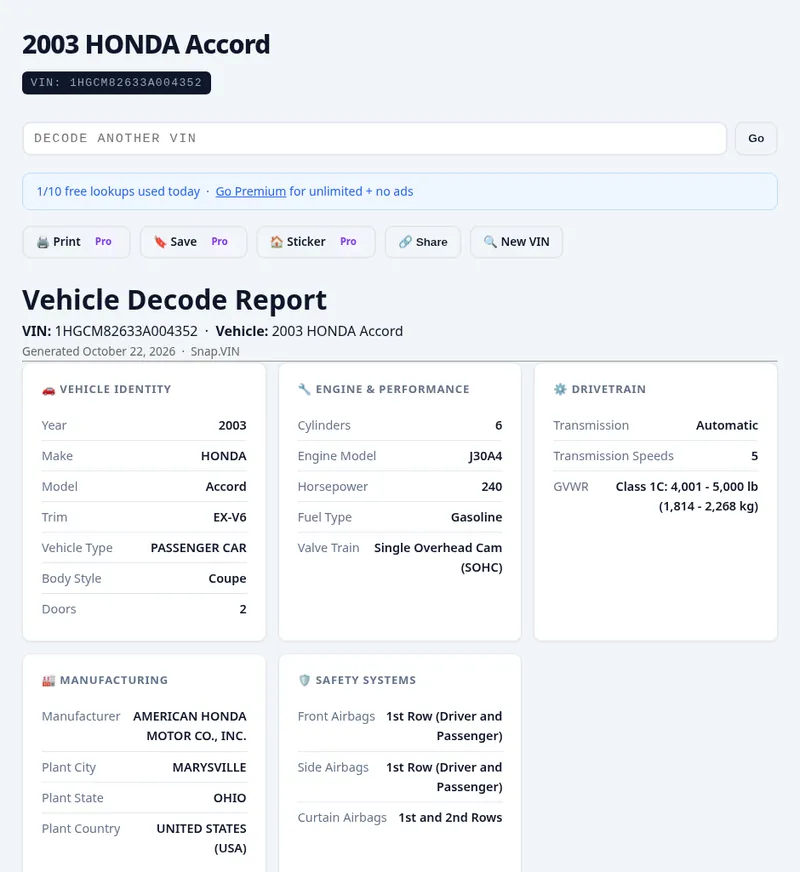Viewport: 800px width, 872px height.
Task: Click the Save button
Action: coord(193,242)
